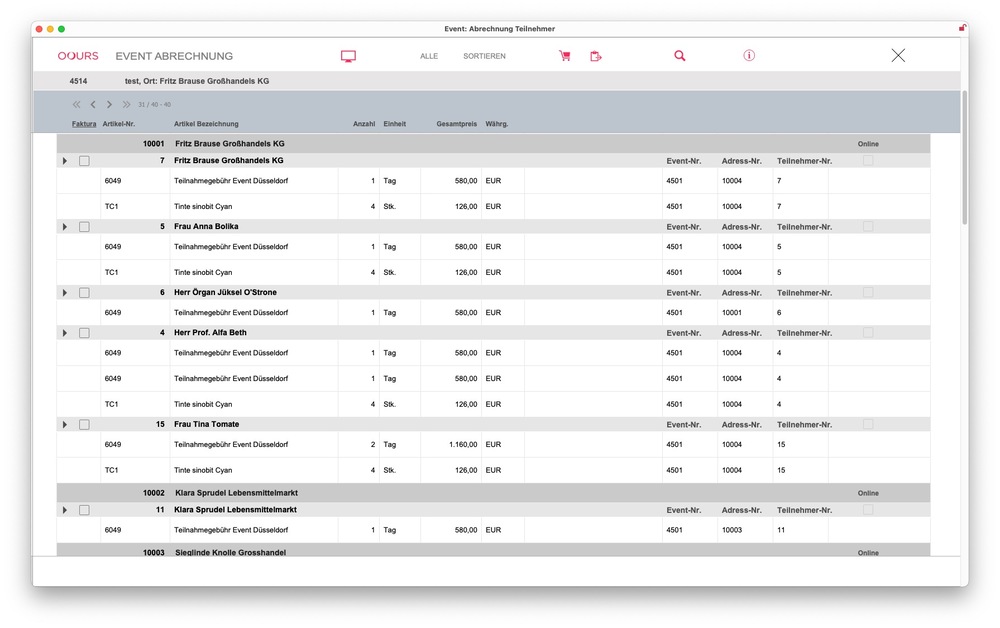Open the info circle icon
This screenshot has height=628, width=1000.
pos(749,56)
